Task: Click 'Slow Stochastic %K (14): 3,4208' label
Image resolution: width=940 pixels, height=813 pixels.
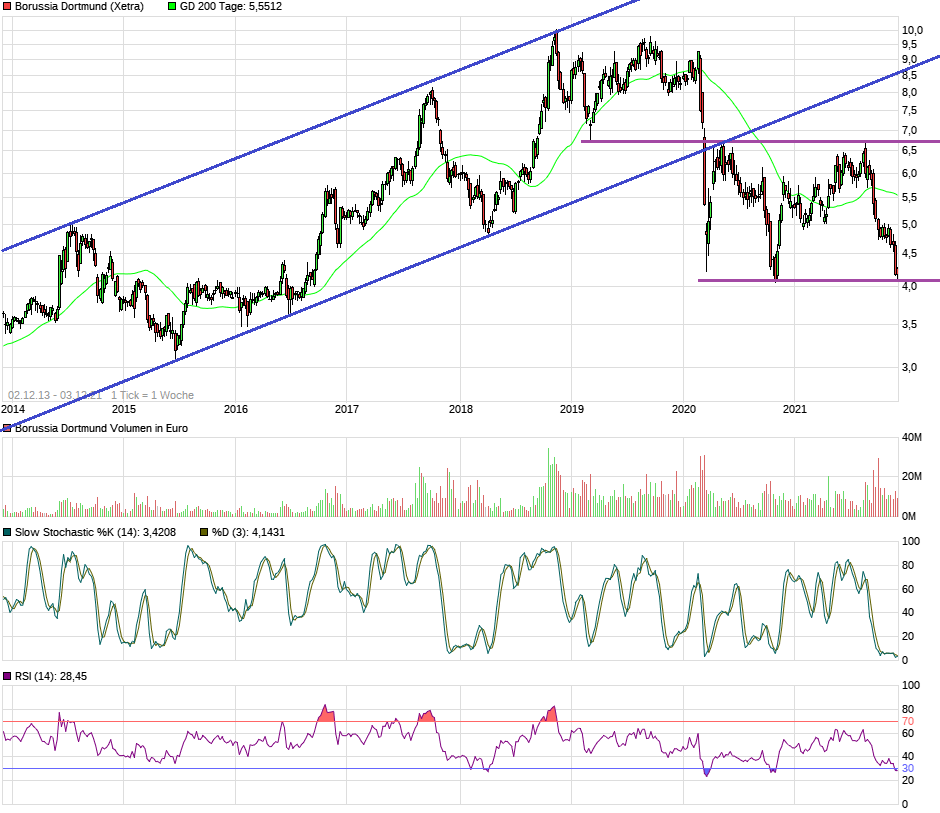Action: pos(95,532)
